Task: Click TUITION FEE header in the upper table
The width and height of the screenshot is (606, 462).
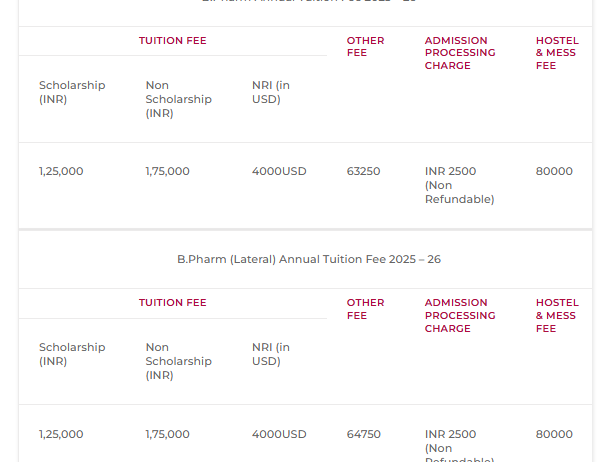Action: pos(173,41)
